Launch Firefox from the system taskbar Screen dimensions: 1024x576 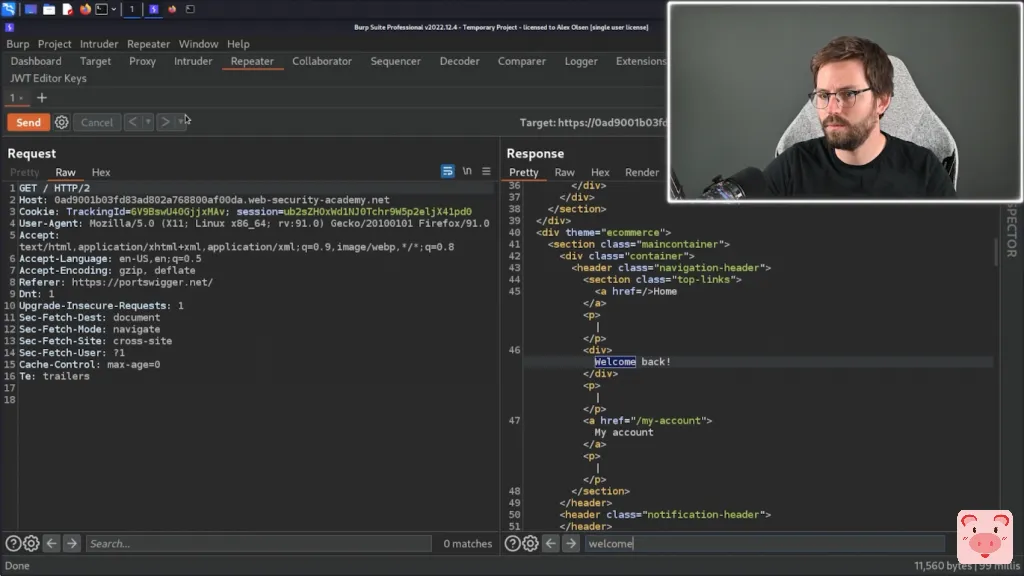coord(85,9)
